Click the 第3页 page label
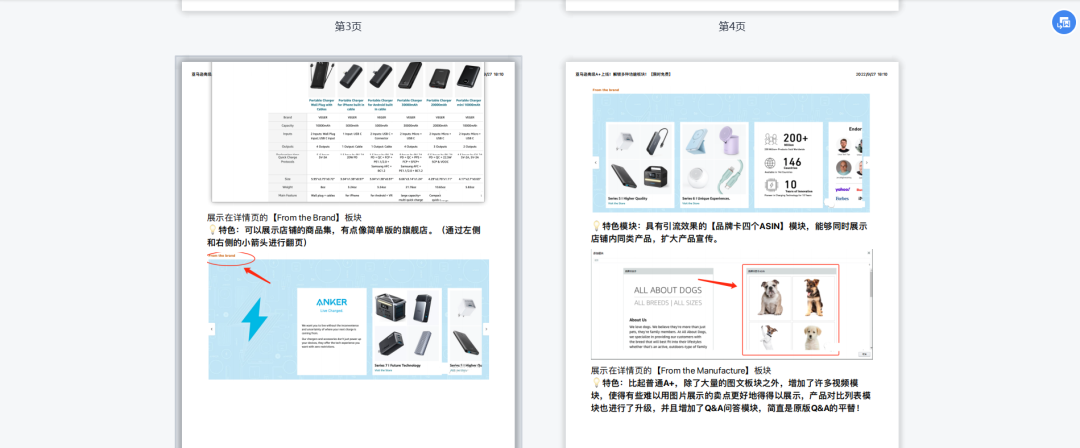 pos(348,26)
